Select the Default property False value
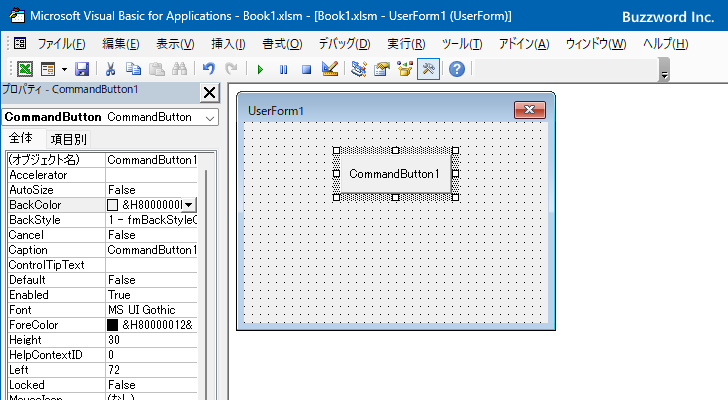The width and height of the screenshot is (728, 400). (x=151, y=280)
